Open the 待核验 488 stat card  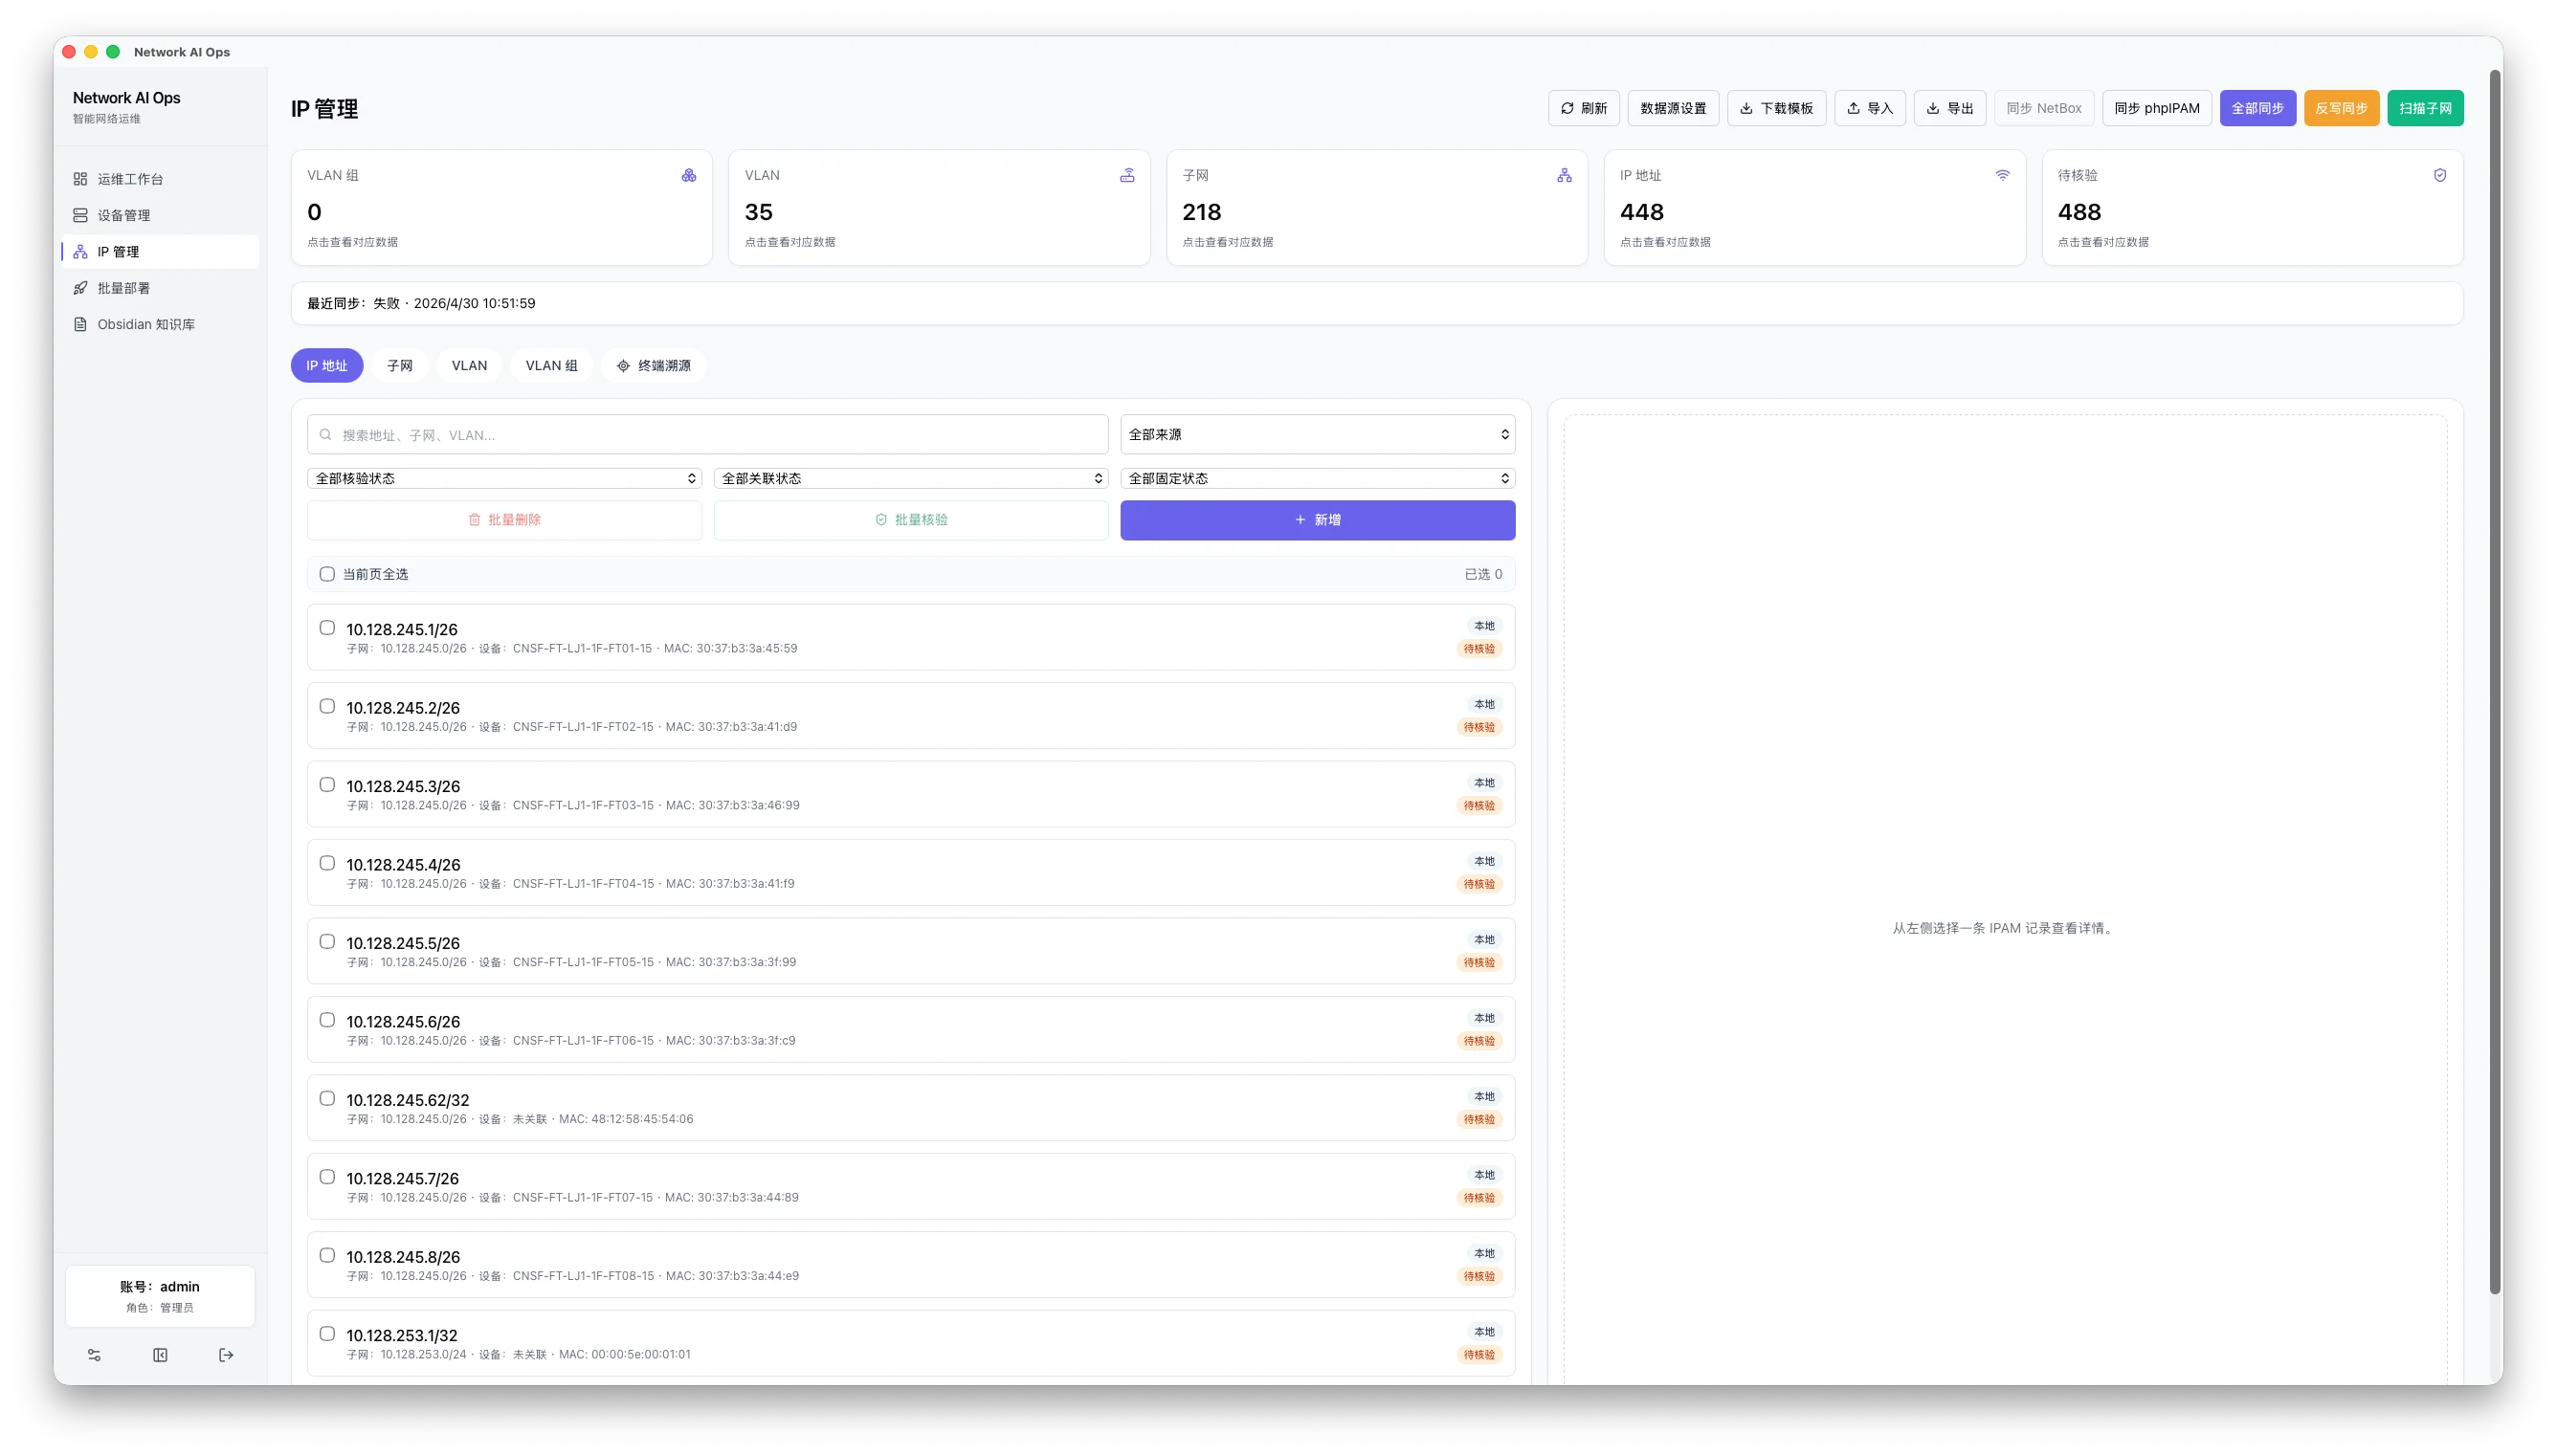pos(2252,208)
